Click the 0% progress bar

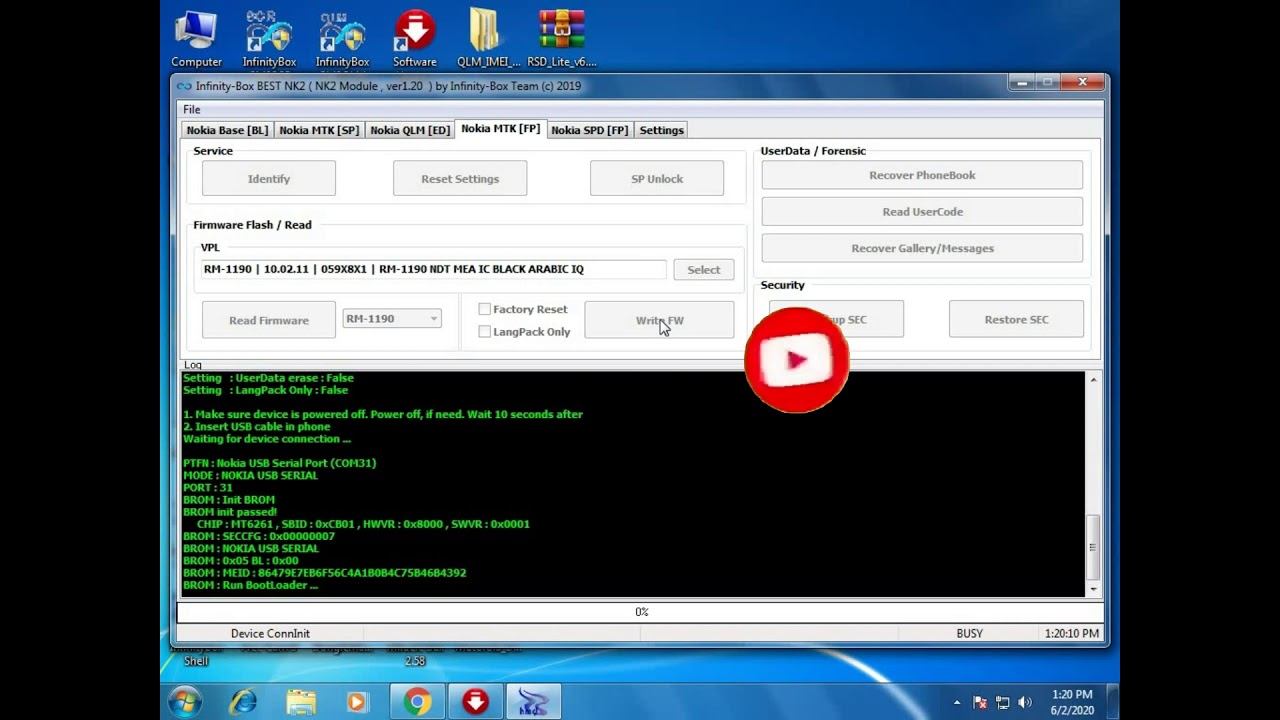click(641, 611)
